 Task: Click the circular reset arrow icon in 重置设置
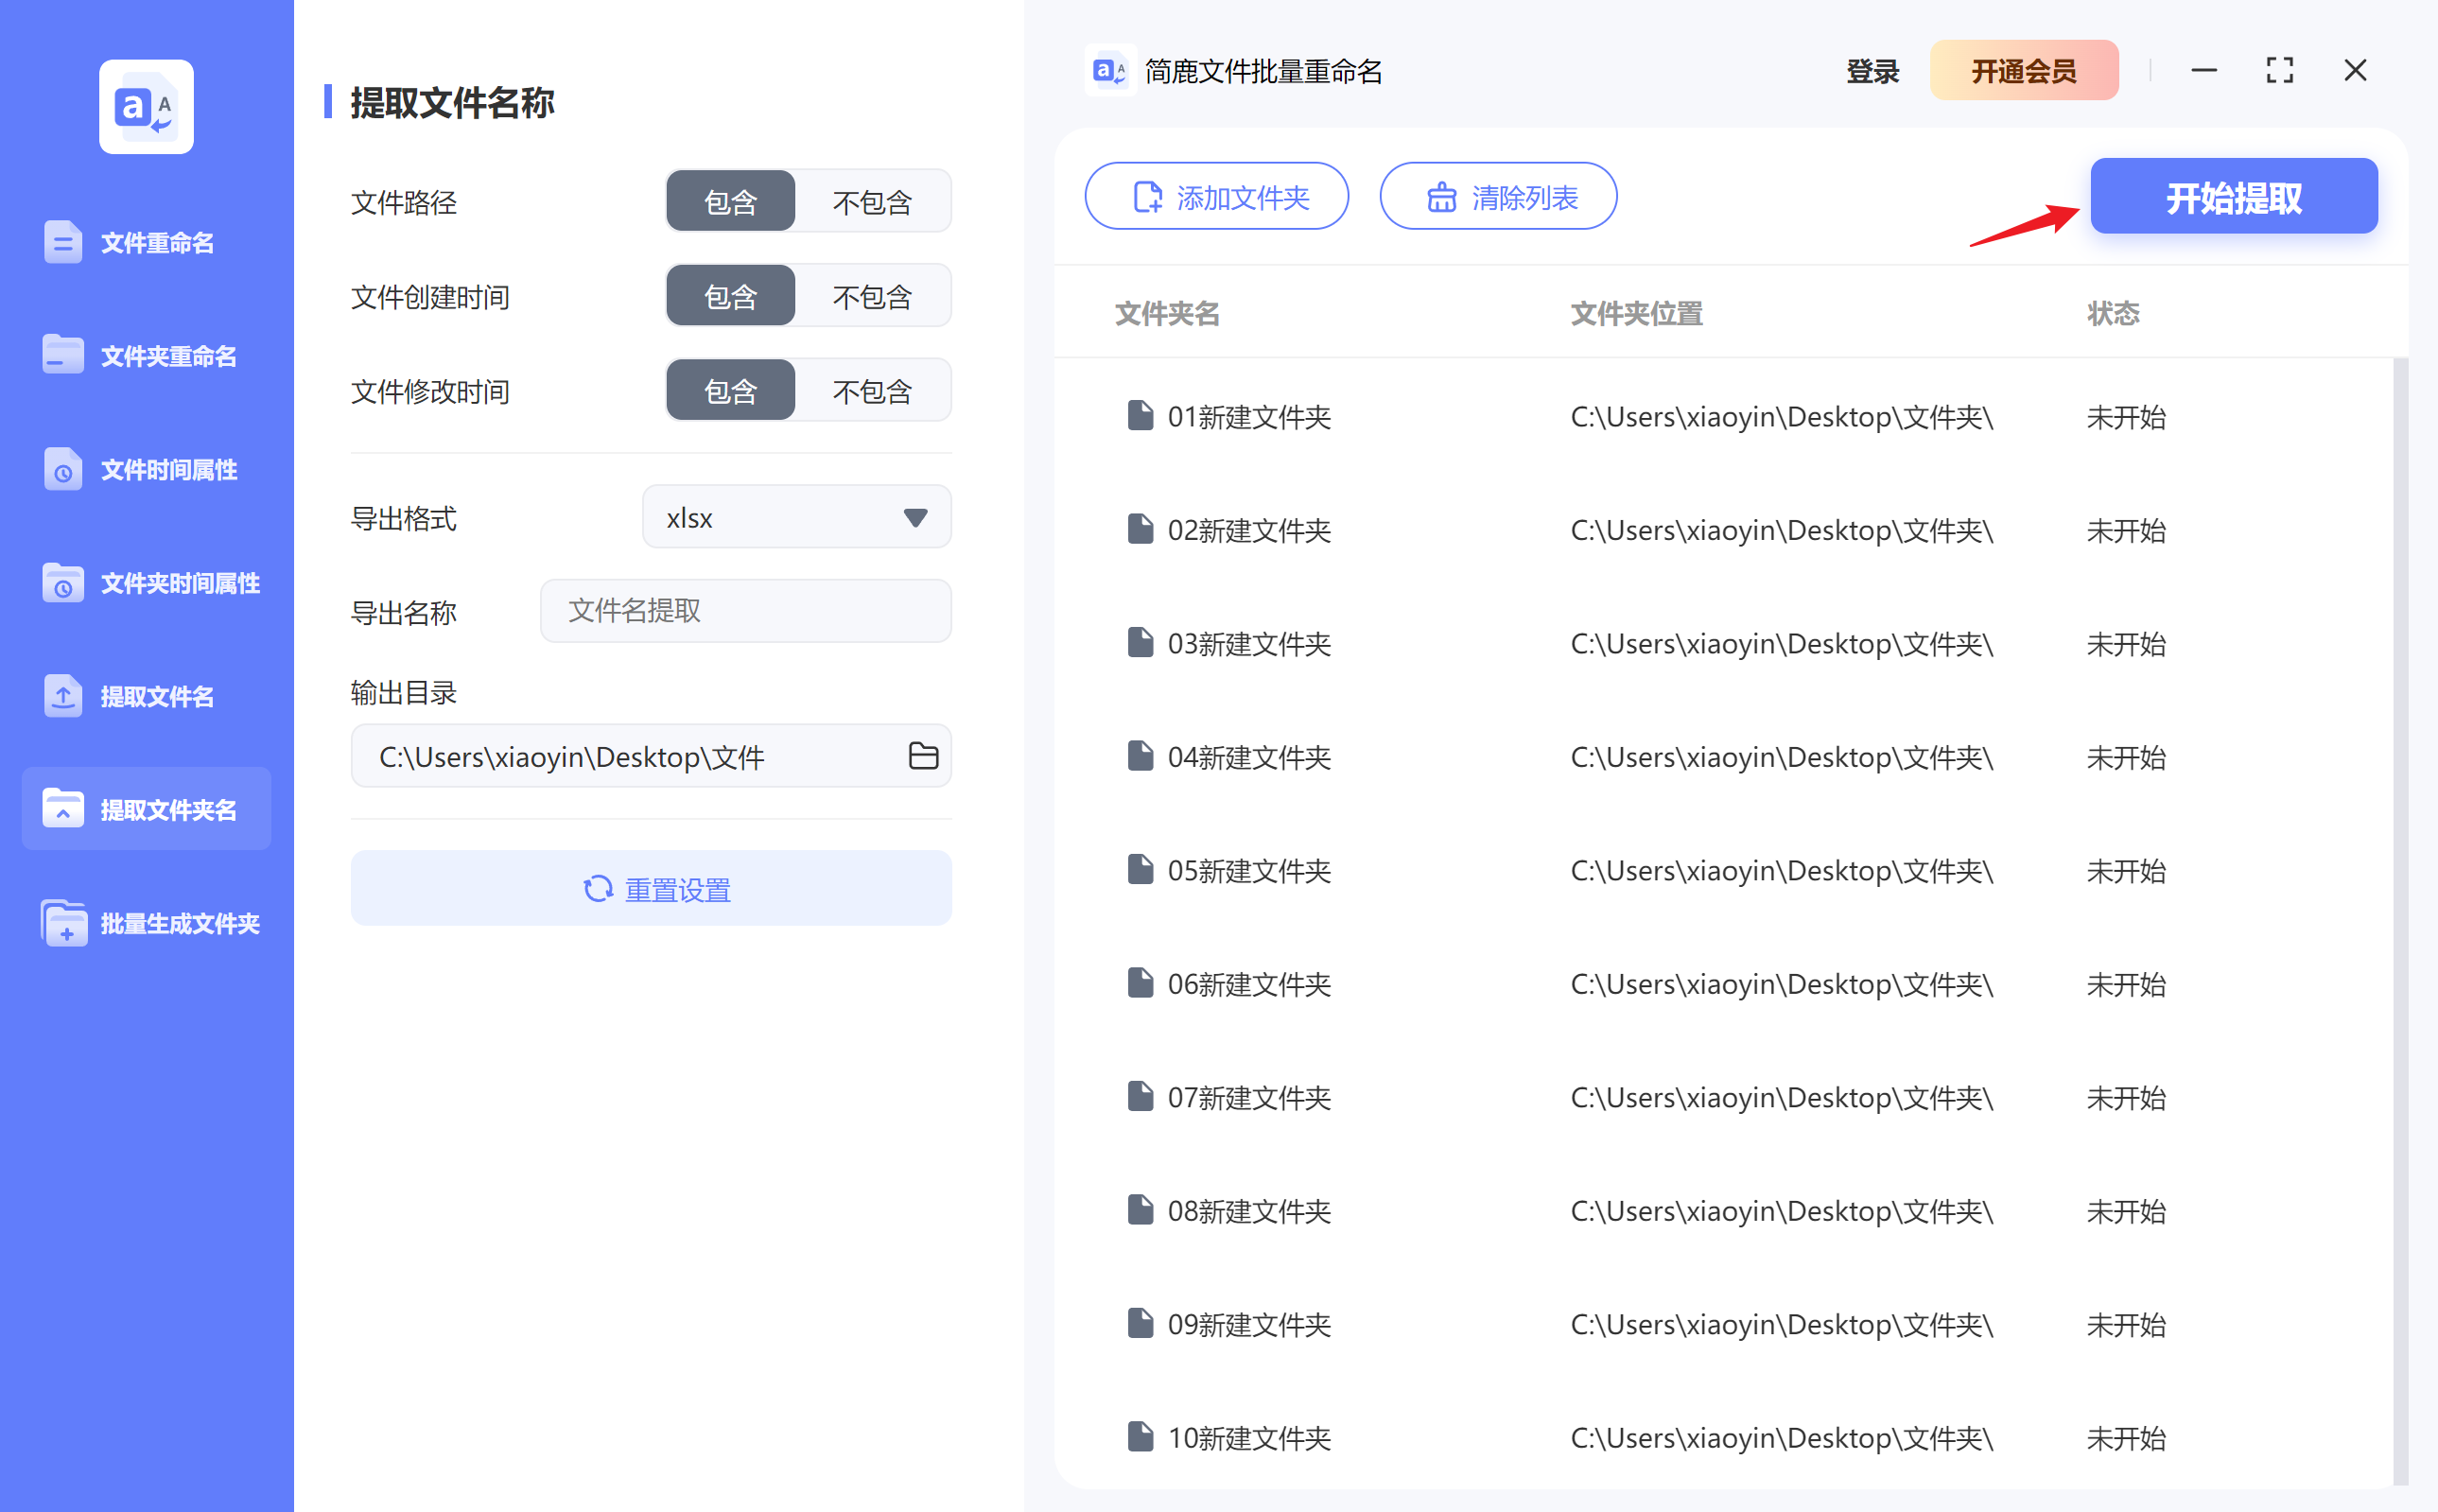597,888
